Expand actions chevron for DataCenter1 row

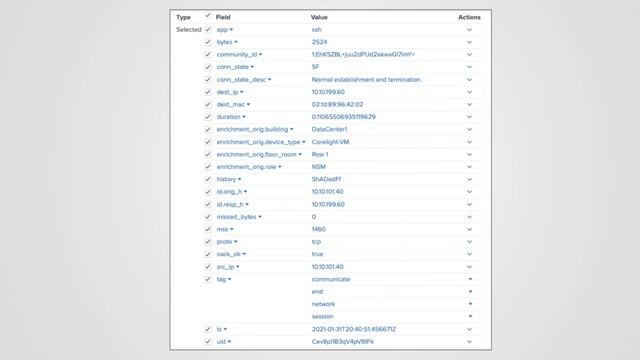(x=469, y=129)
